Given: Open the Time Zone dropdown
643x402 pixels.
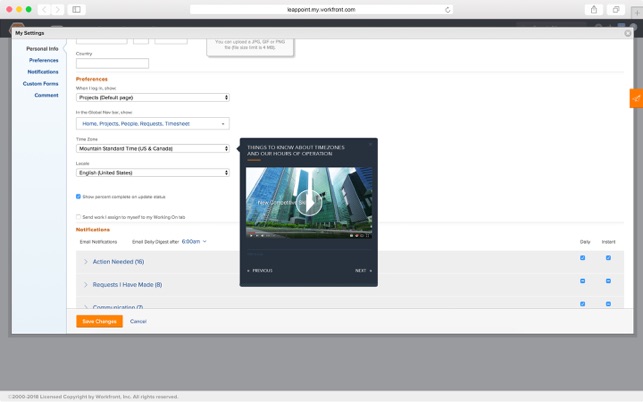Looking at the screenshot, I should point(153,148).
